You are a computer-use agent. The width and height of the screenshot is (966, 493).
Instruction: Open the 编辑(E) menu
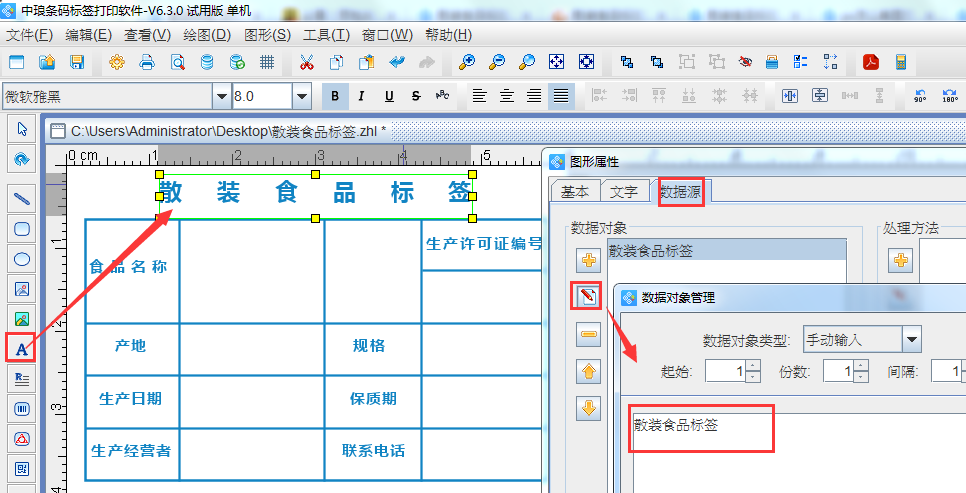click(x=89, y=35)
